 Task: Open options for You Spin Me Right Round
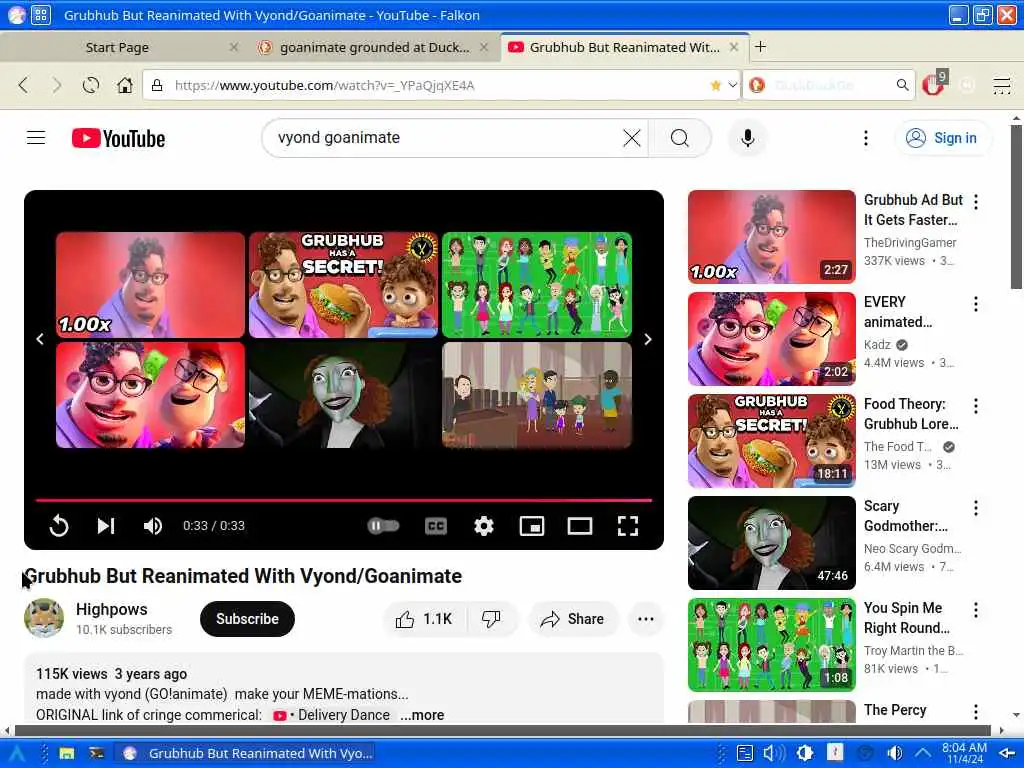[976, 610]
